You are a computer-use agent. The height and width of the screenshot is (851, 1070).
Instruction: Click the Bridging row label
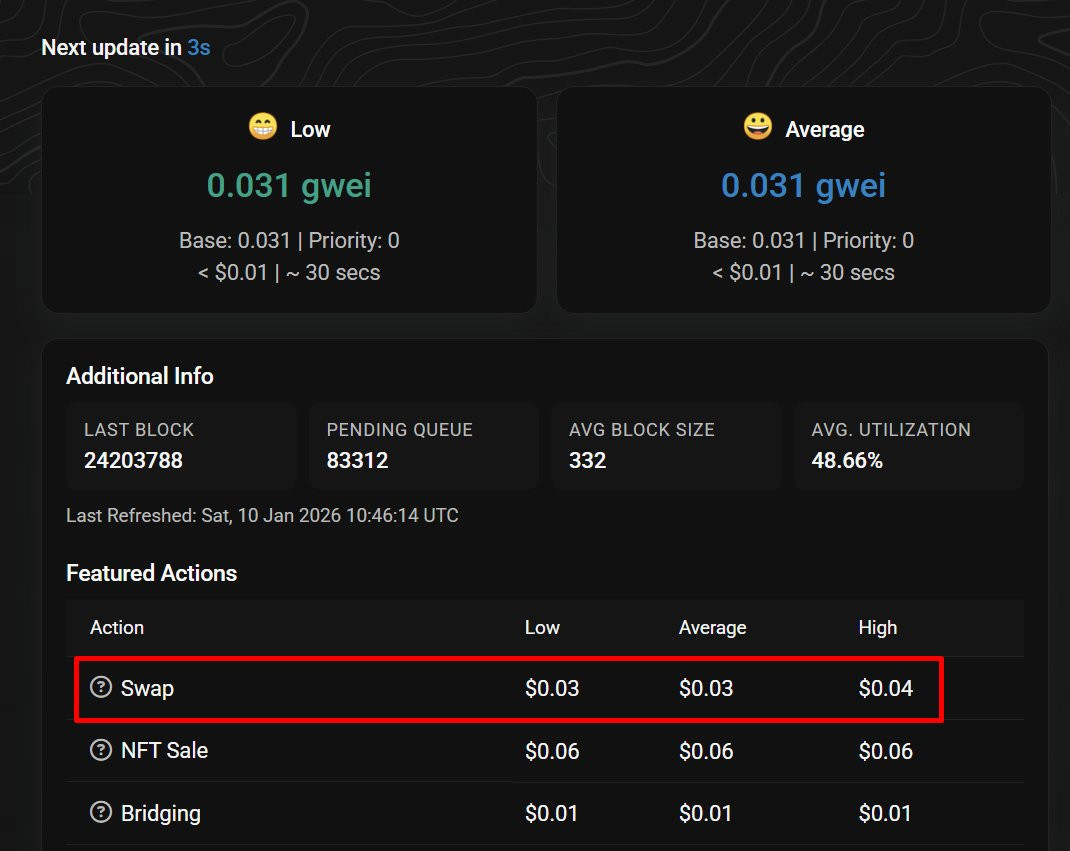pos(160,813)
